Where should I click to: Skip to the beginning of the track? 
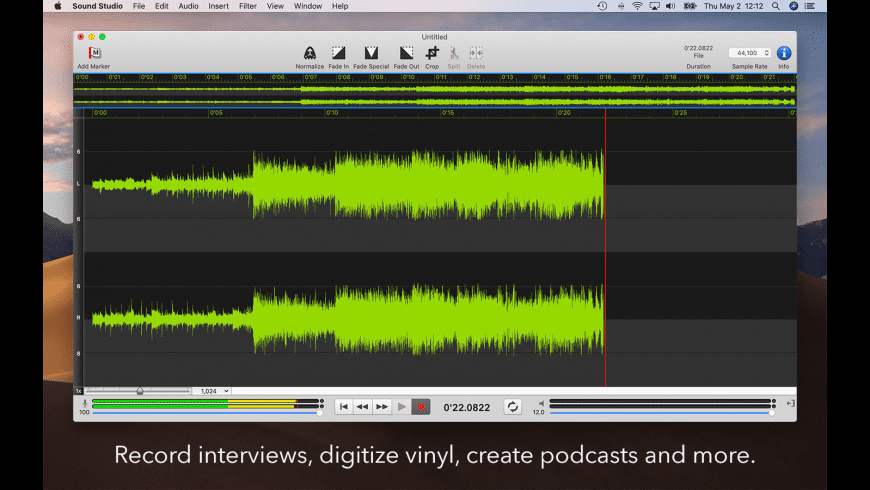pyautogui.click(x=343, y=407)
